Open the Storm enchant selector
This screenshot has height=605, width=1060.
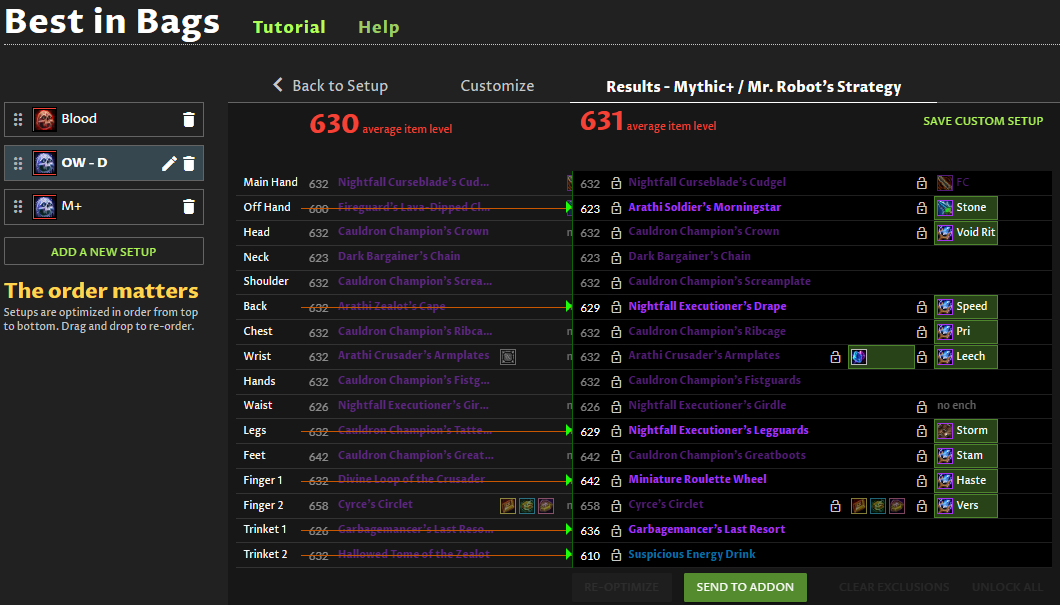point(965,431)
